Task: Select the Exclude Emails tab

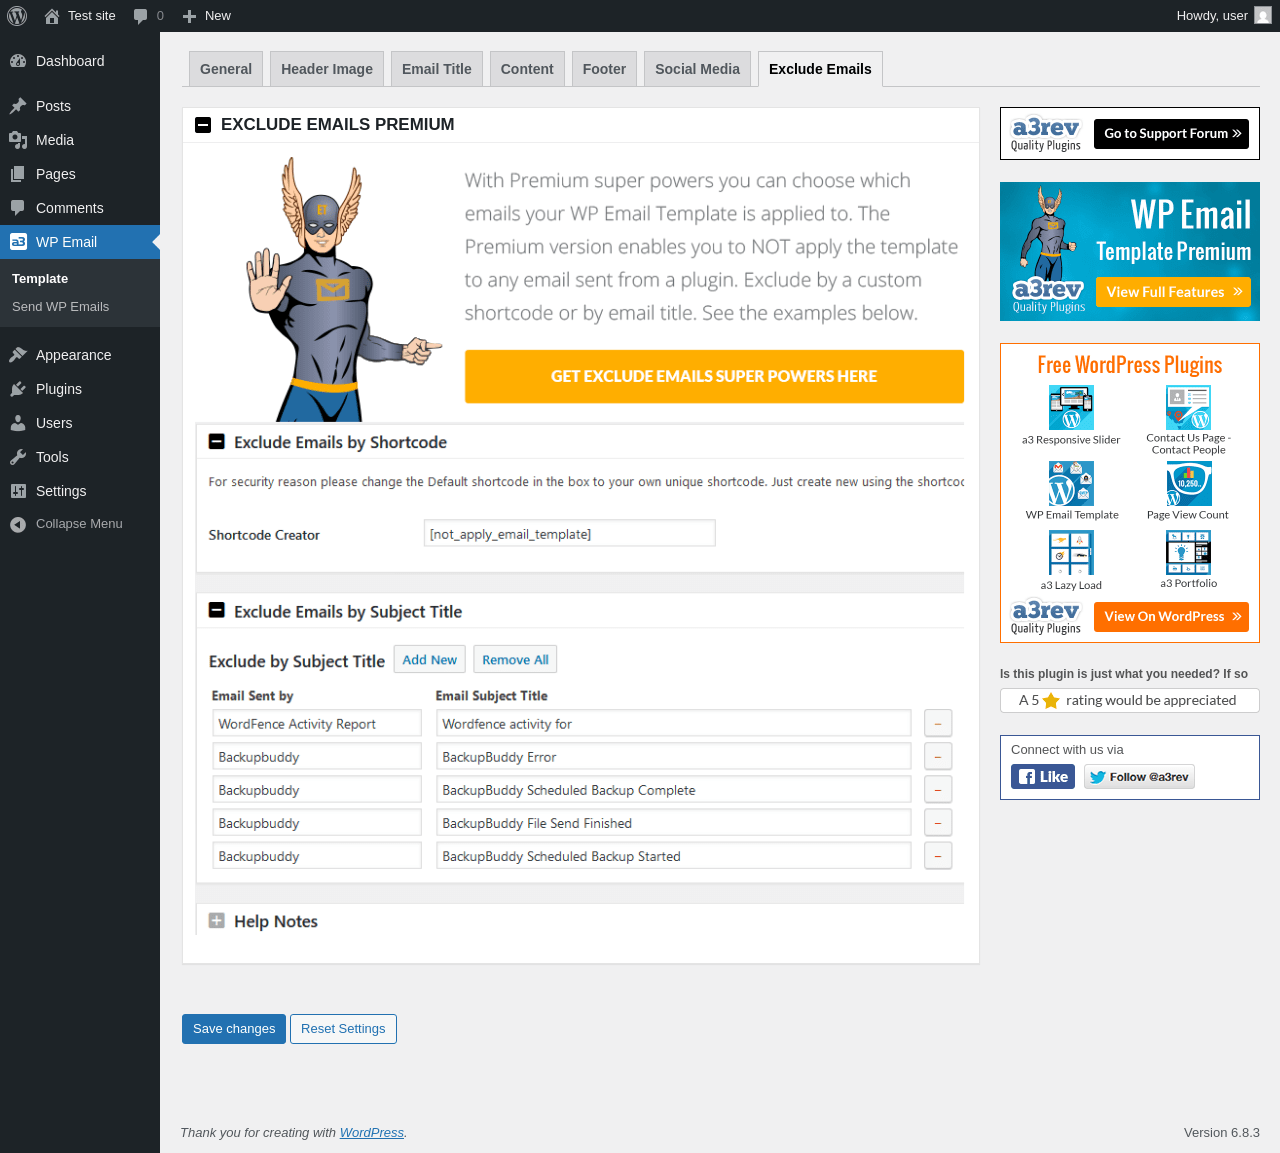Action: coord(820,69)
